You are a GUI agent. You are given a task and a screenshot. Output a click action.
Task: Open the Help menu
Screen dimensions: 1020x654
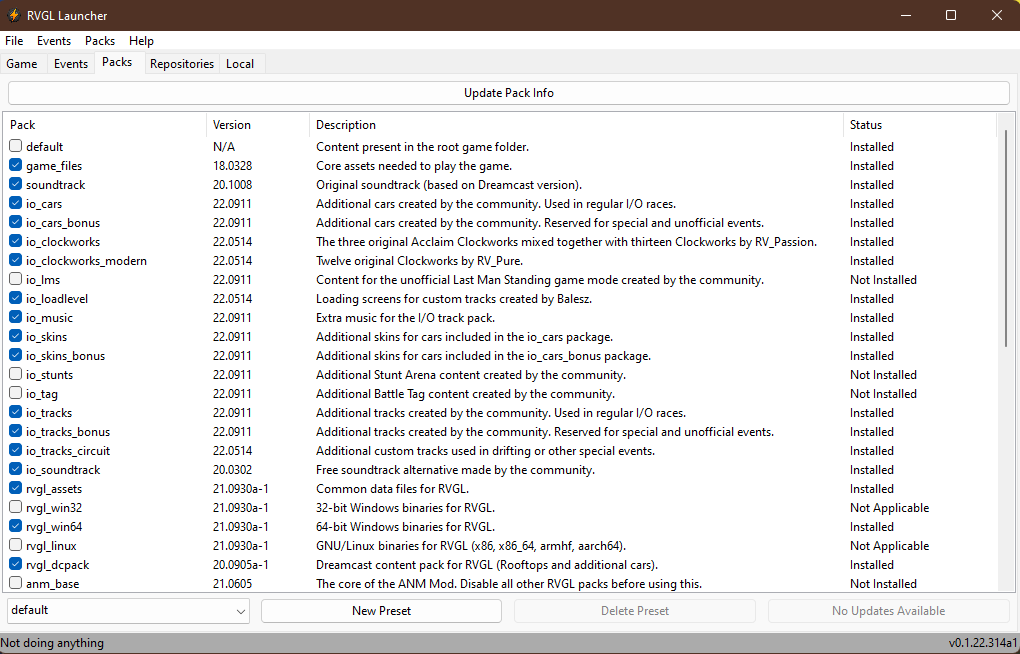pos(141,41)
